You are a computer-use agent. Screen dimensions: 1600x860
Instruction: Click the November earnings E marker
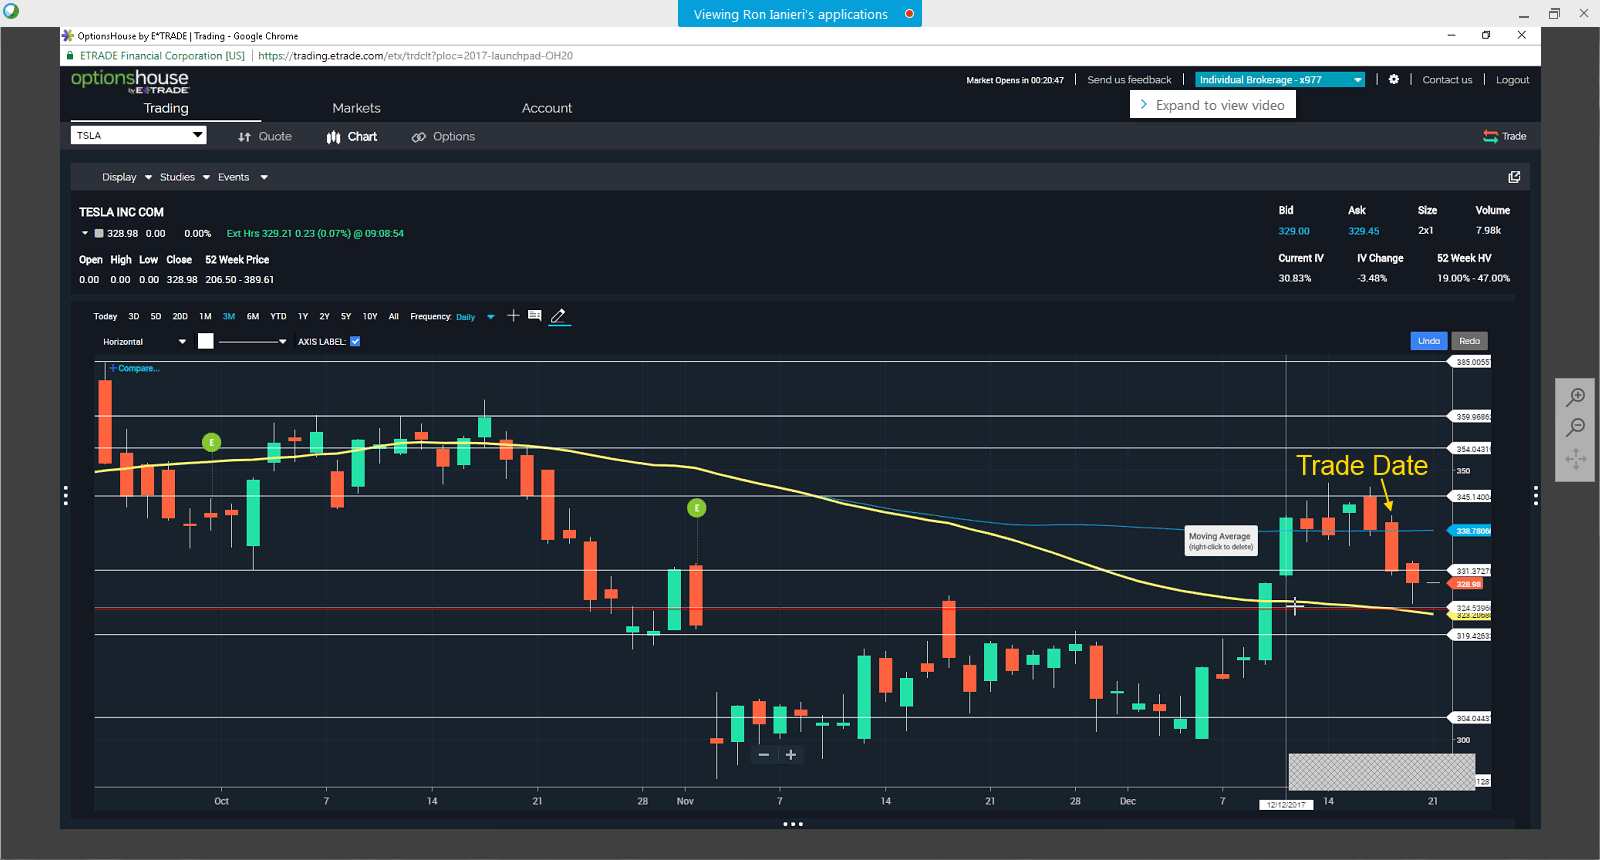pos(697,508)
